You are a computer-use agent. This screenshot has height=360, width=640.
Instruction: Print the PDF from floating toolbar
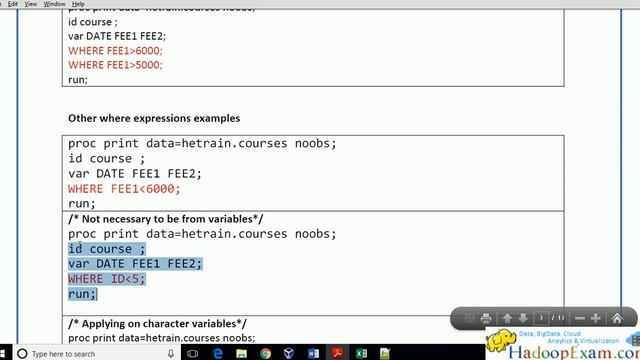(486, 318)
